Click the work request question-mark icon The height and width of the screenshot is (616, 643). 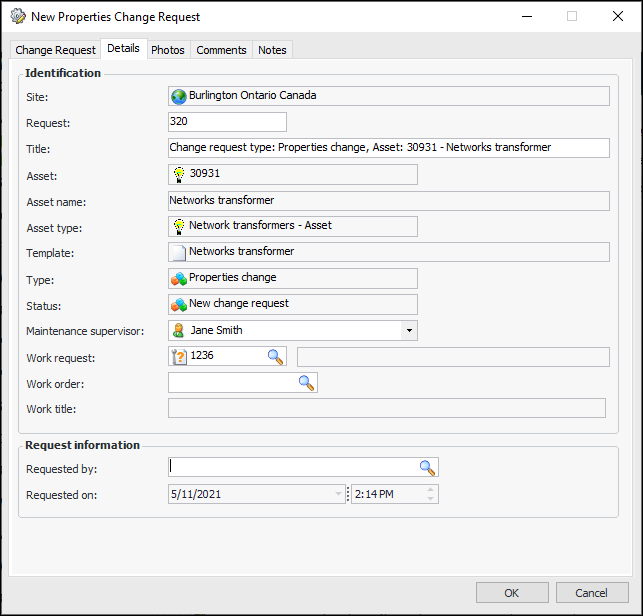(x=180, y=356)
